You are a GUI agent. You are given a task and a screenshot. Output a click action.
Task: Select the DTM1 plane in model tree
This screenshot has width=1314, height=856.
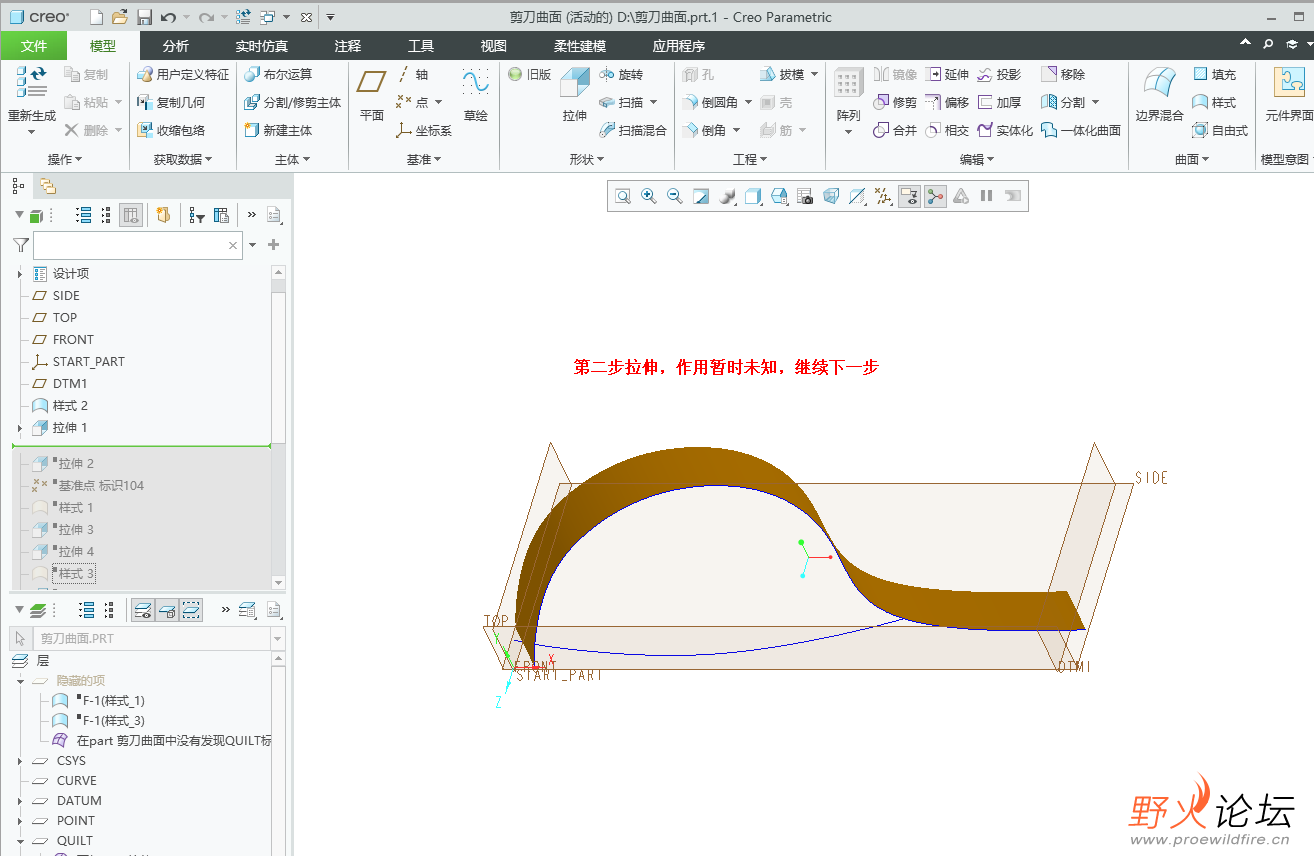pyautogui.click(x=59, y=384)
